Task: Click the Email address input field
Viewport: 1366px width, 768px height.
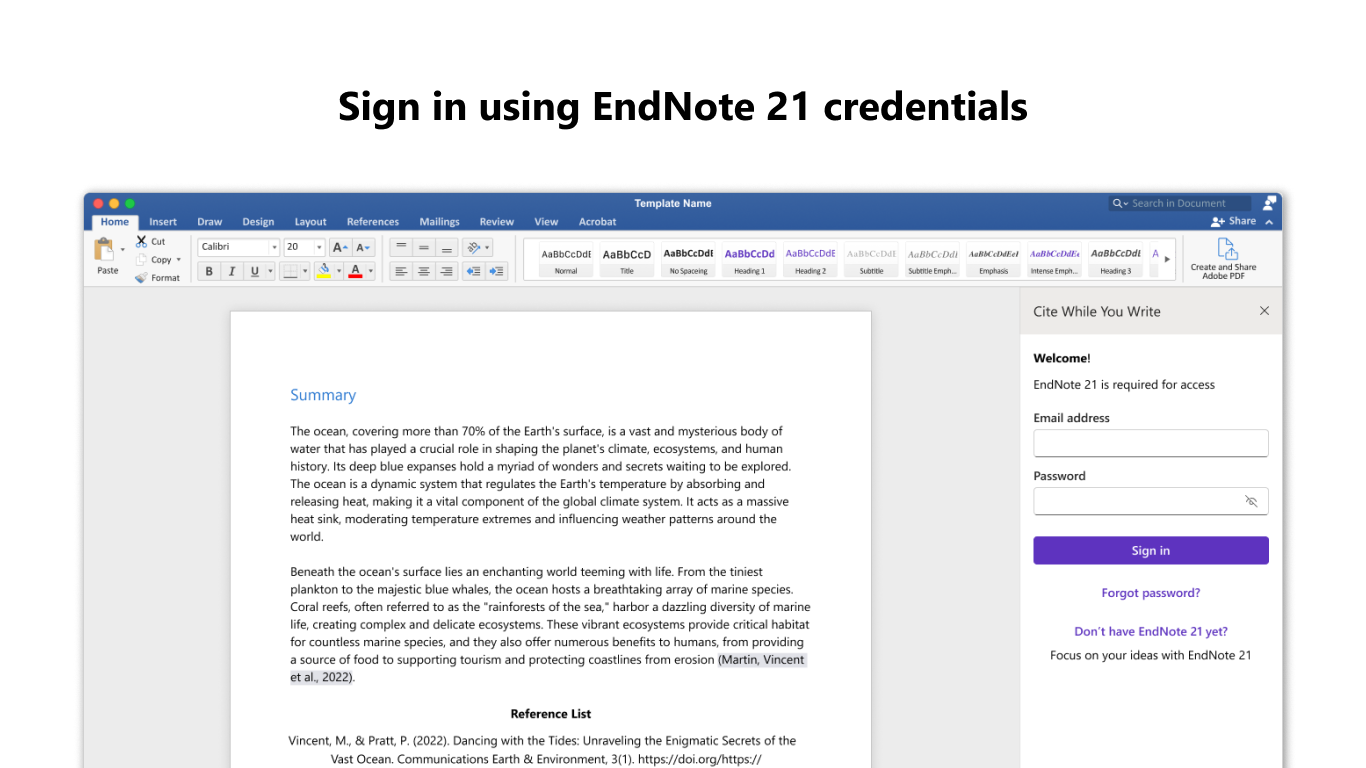Action: (1151, 443)
